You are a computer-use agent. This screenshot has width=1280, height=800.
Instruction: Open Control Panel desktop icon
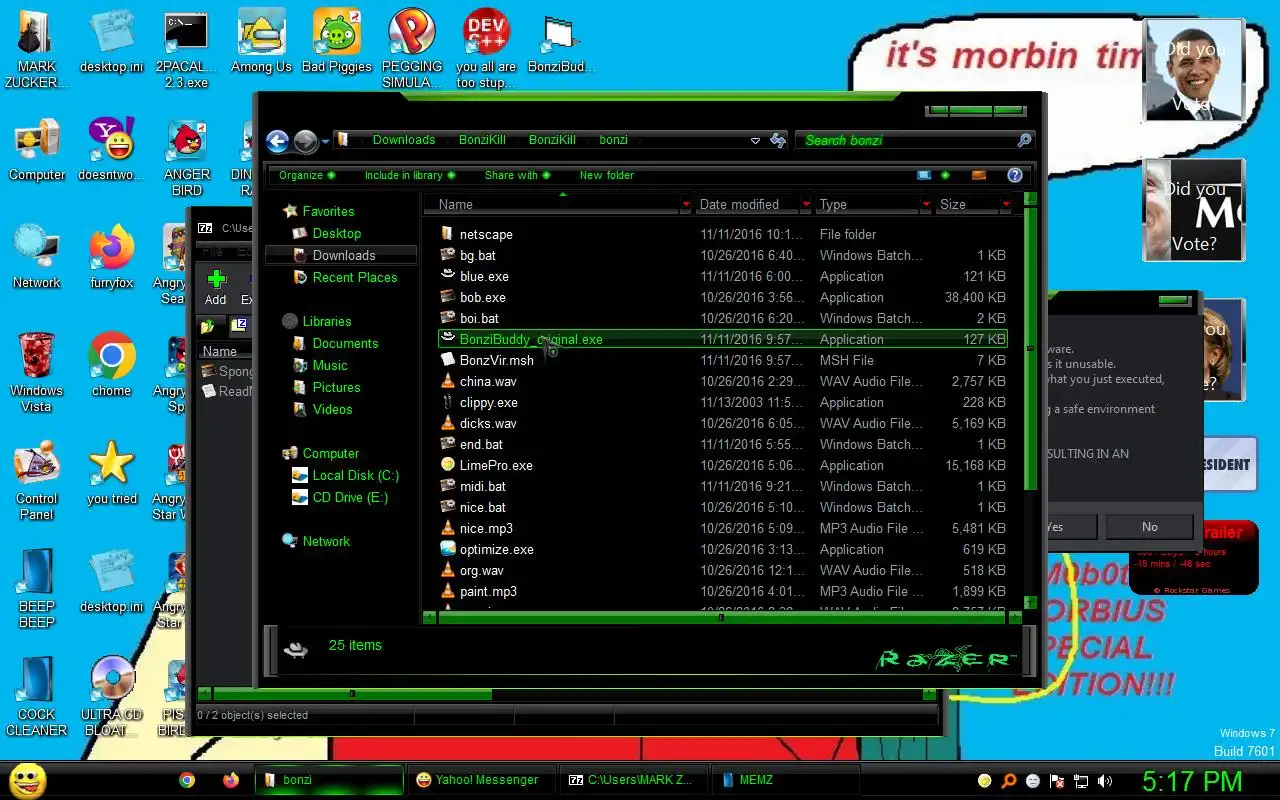coord(37,482)
